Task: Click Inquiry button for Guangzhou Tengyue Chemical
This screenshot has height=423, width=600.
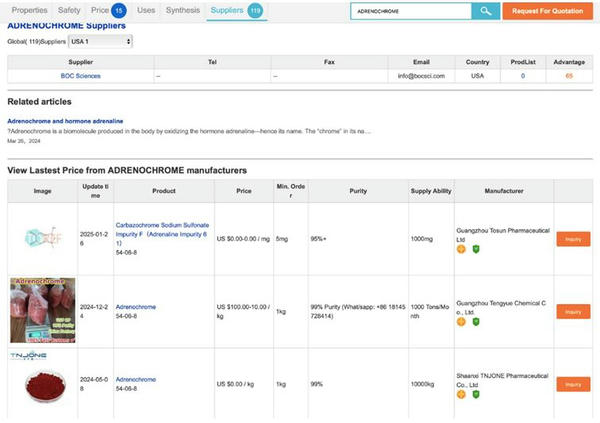Action: coord(573,312)
